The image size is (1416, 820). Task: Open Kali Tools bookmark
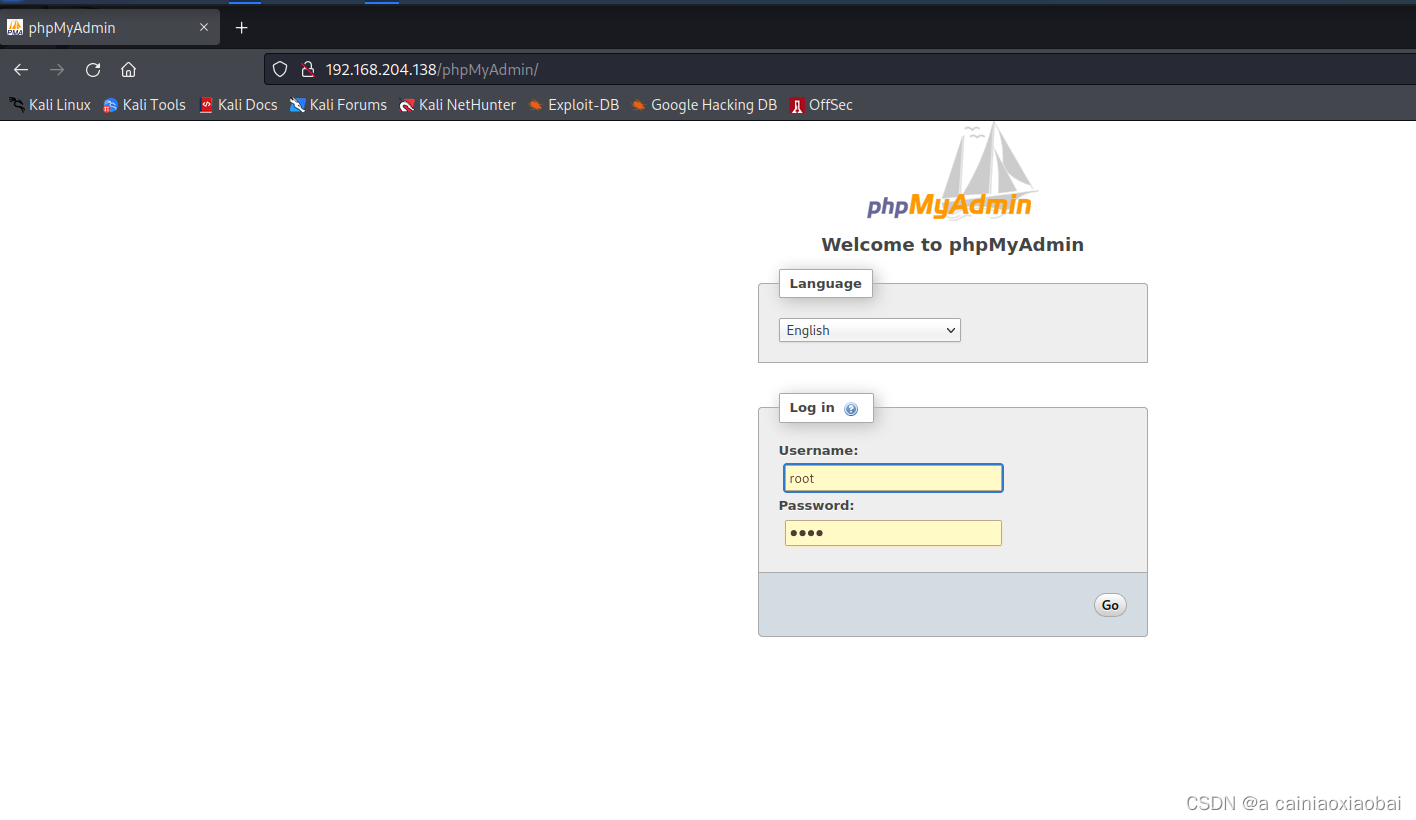coord(144,105)
